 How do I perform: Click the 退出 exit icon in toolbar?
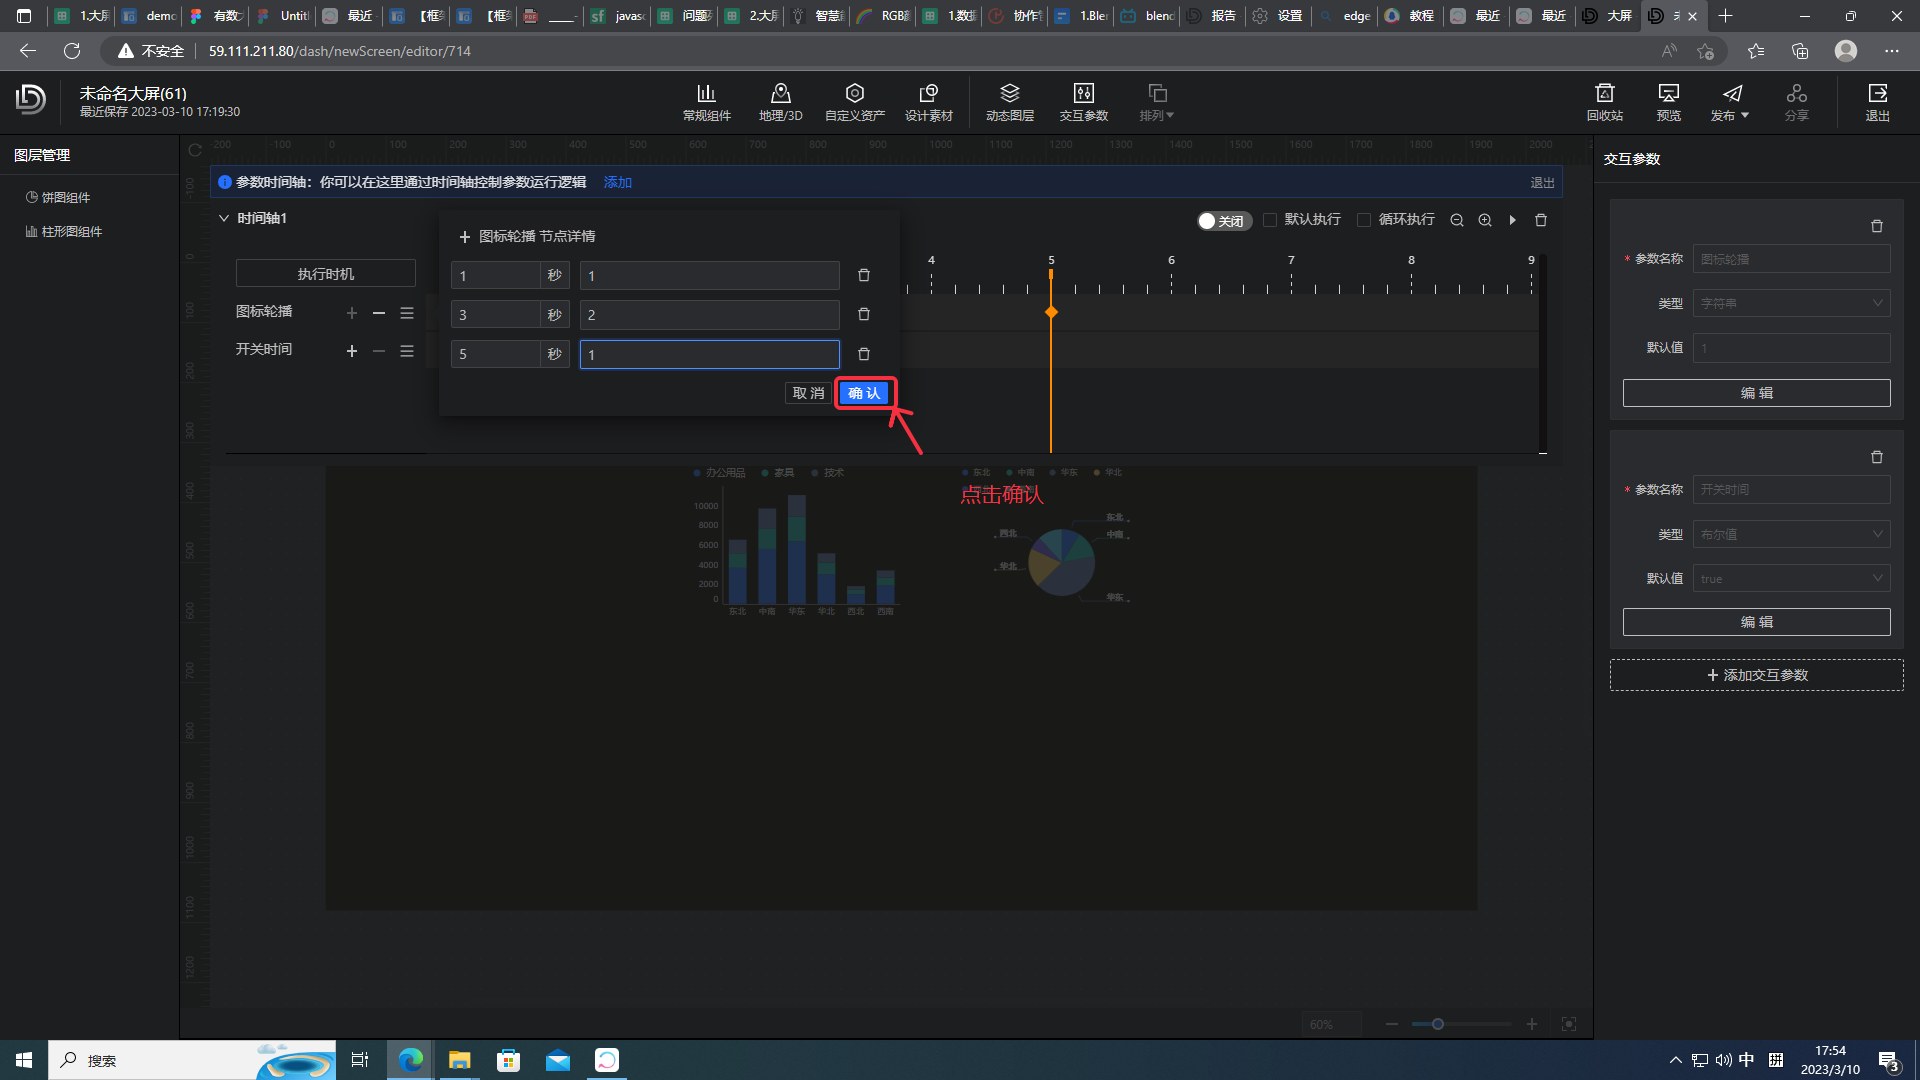pyautogui.click(x=1877, y=103)
